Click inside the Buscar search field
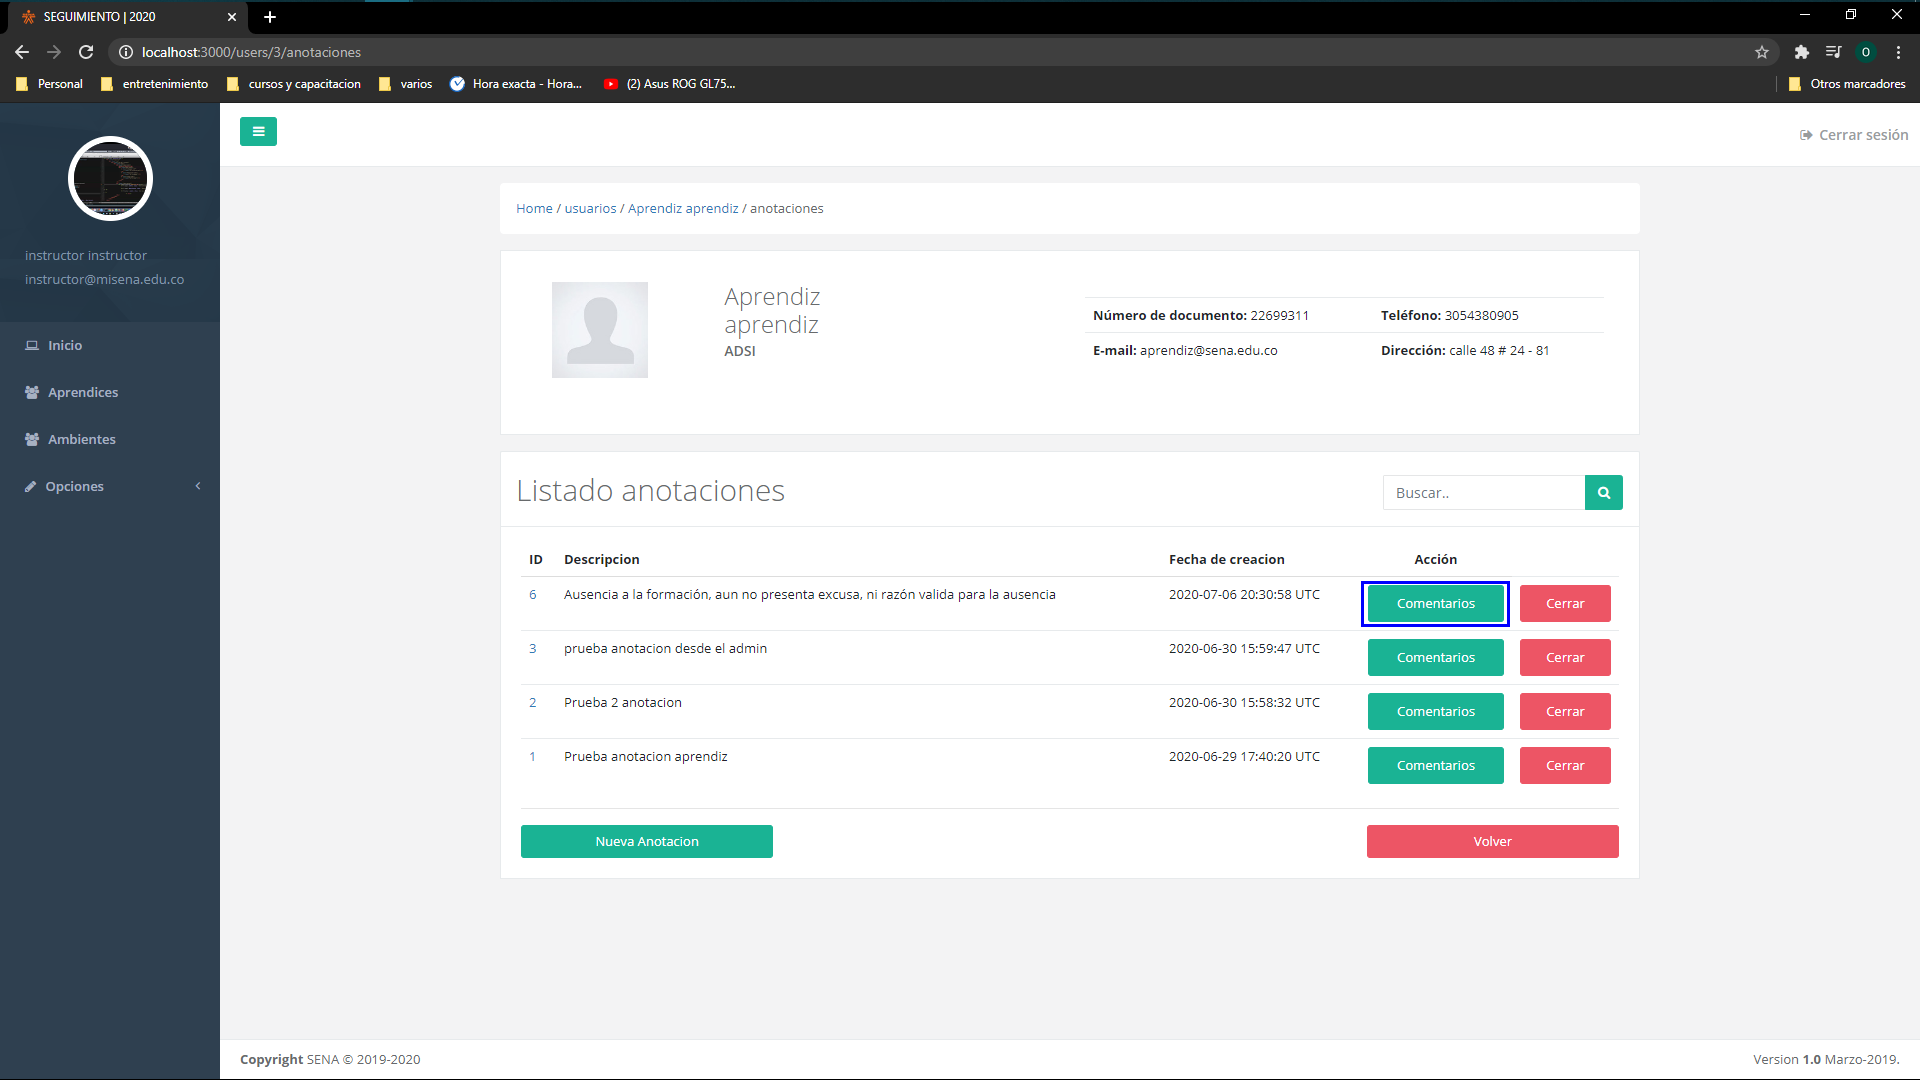 1480,492
